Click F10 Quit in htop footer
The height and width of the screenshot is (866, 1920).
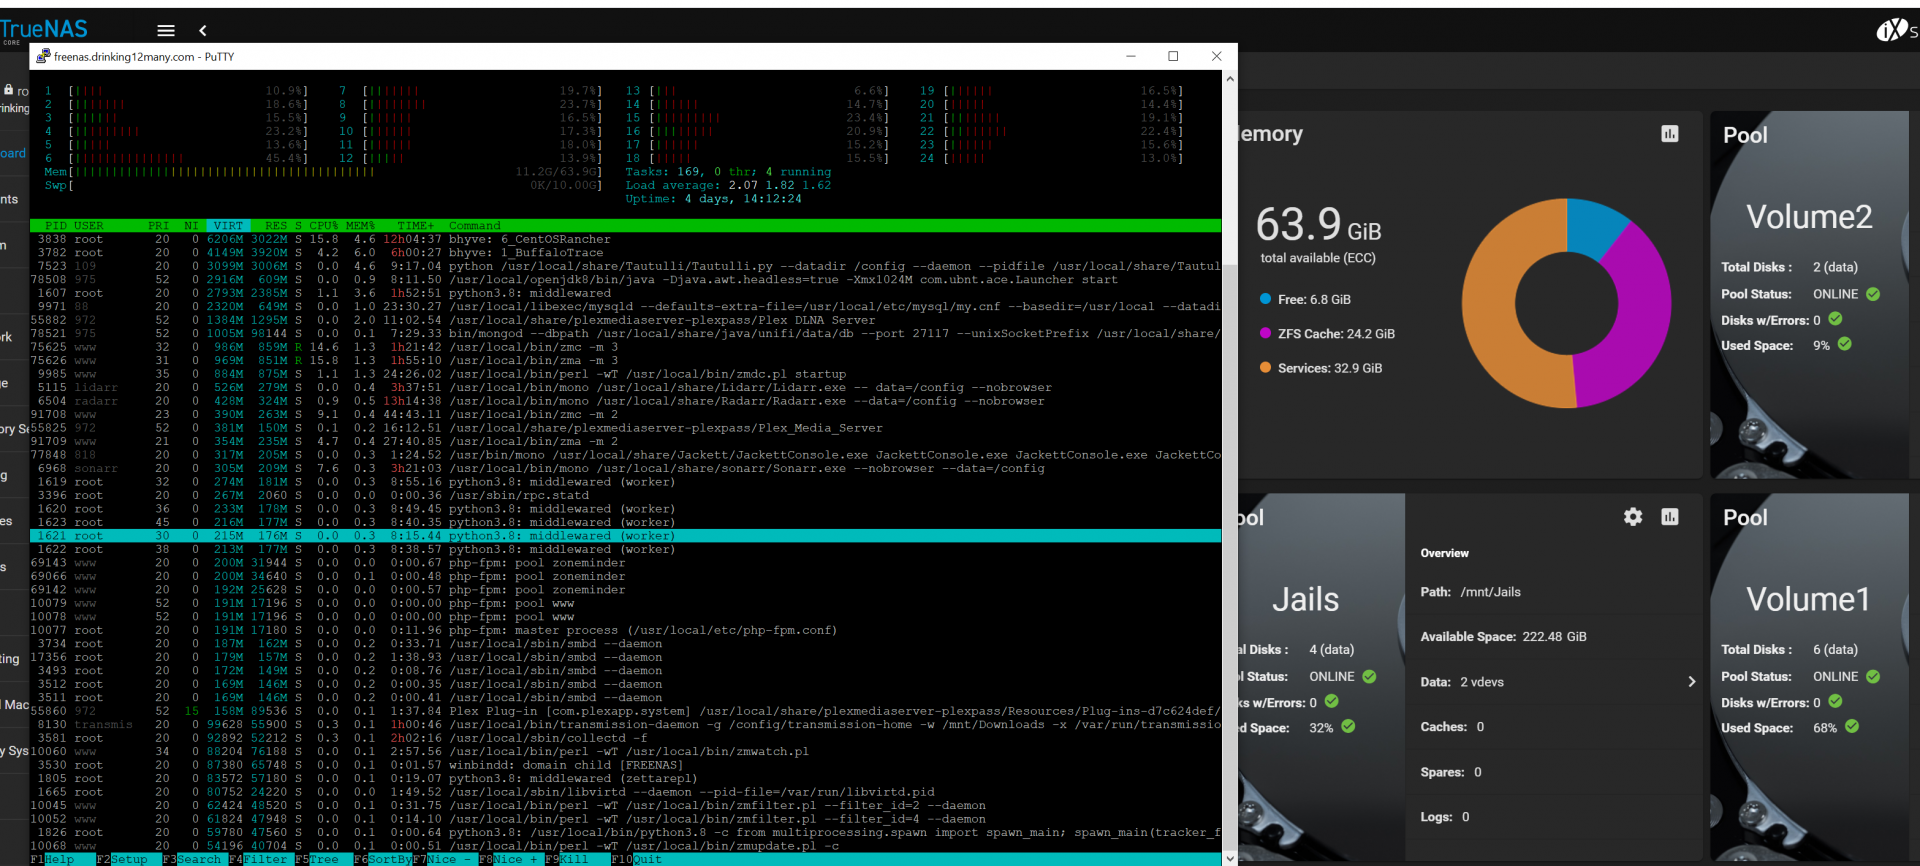(637, 859)
